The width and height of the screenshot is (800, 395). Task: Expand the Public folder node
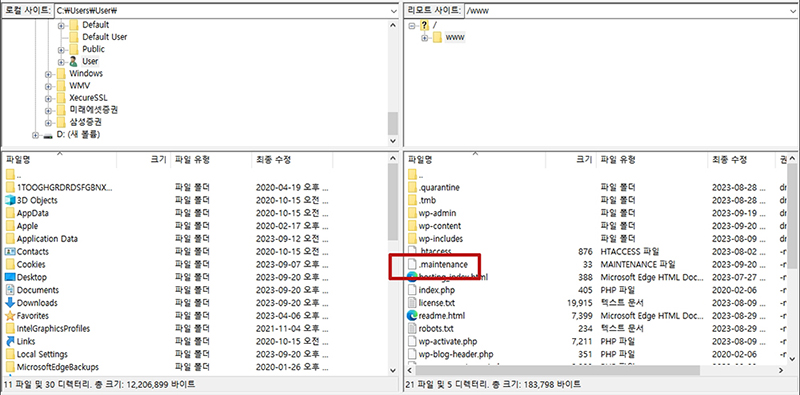click(61, 50)
